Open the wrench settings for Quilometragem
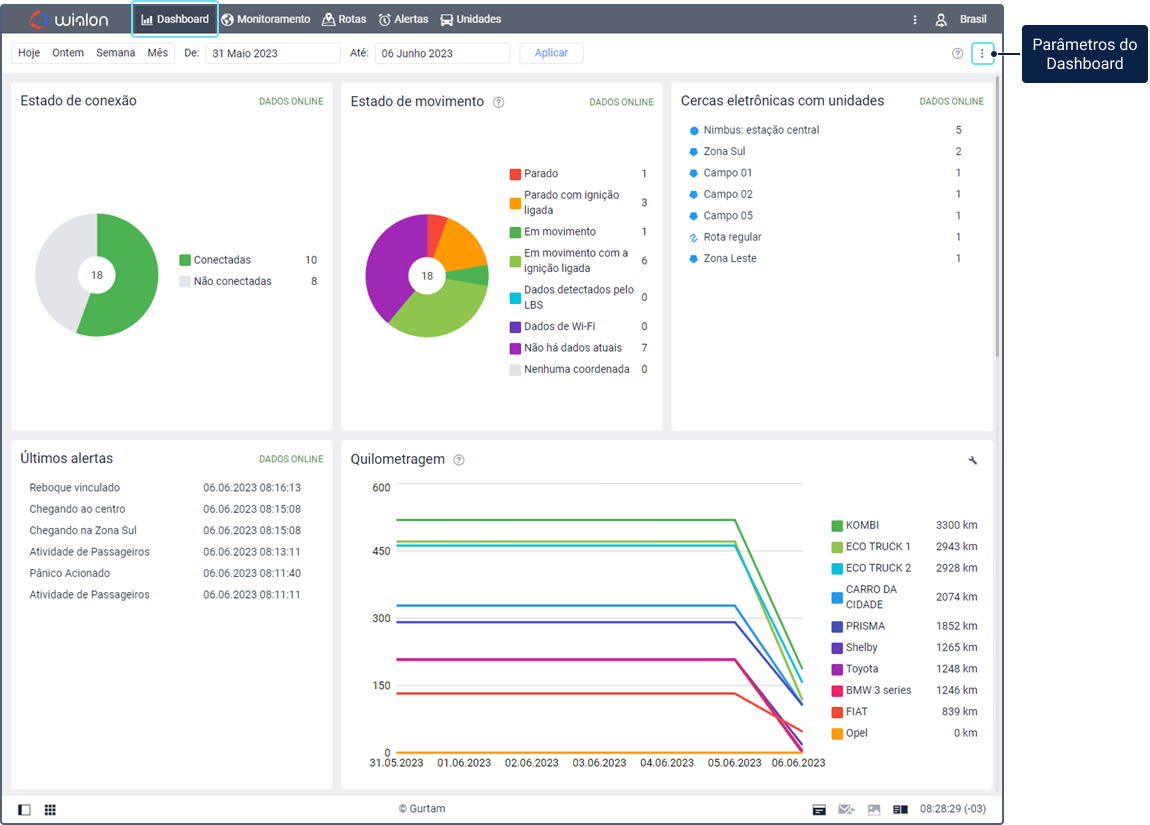This screenshot has height=825, width=1150. click(x=973, y=460)
